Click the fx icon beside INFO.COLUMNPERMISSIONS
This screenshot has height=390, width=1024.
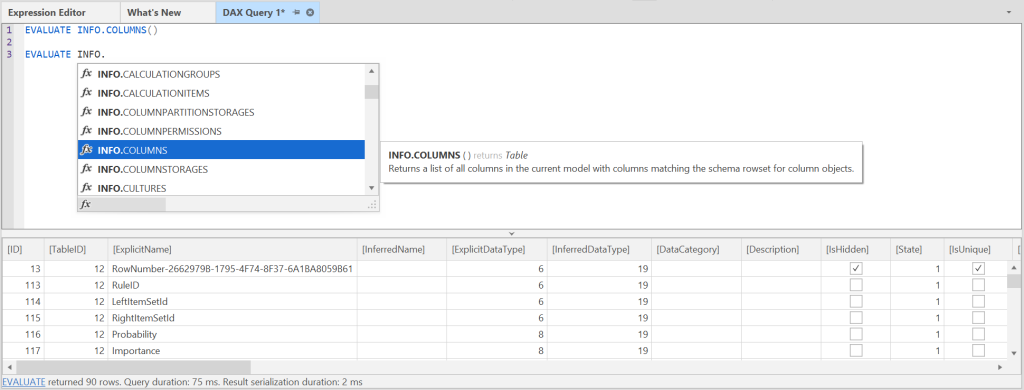coord(86,131)
